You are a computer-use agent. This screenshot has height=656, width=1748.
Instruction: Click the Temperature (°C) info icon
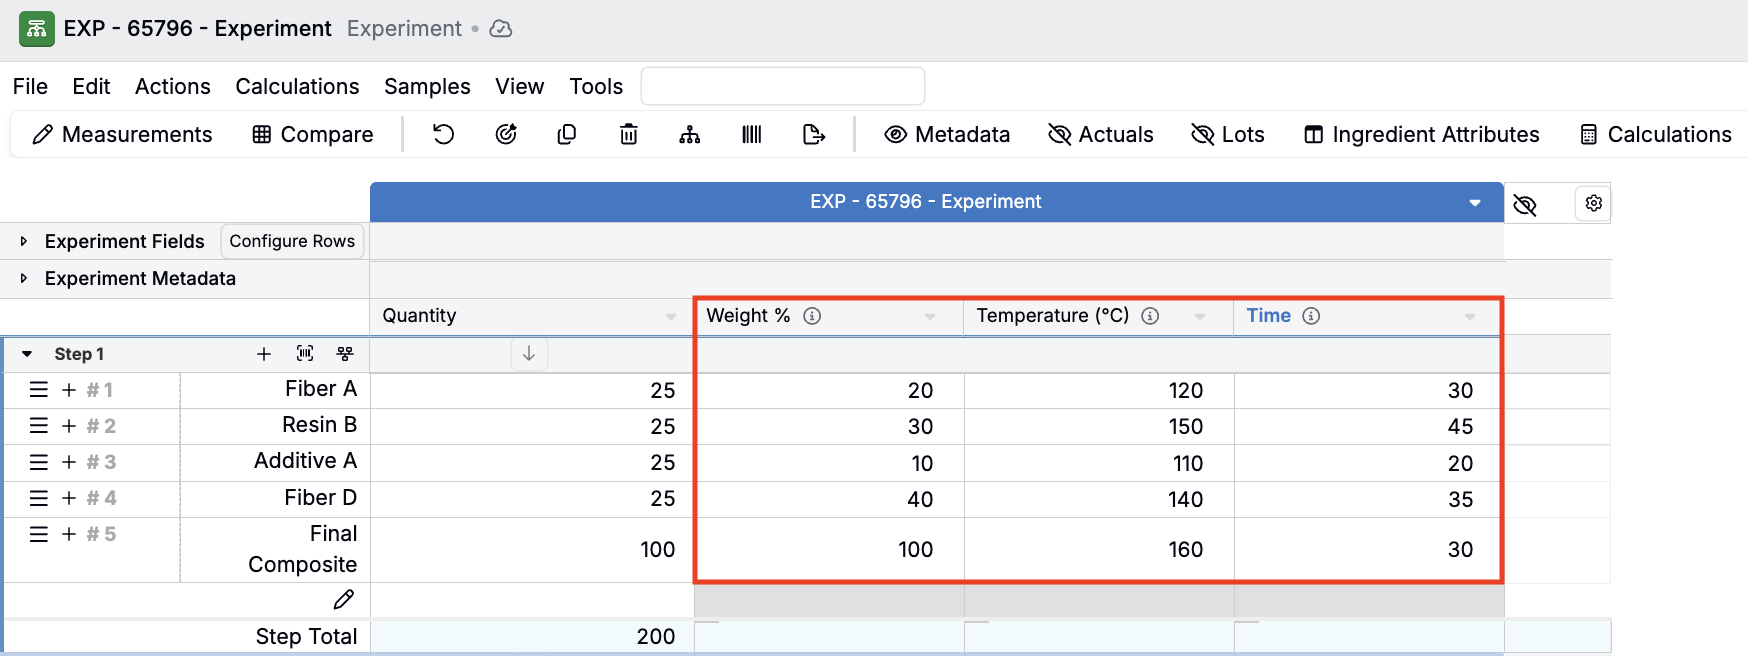point(1150,316)
